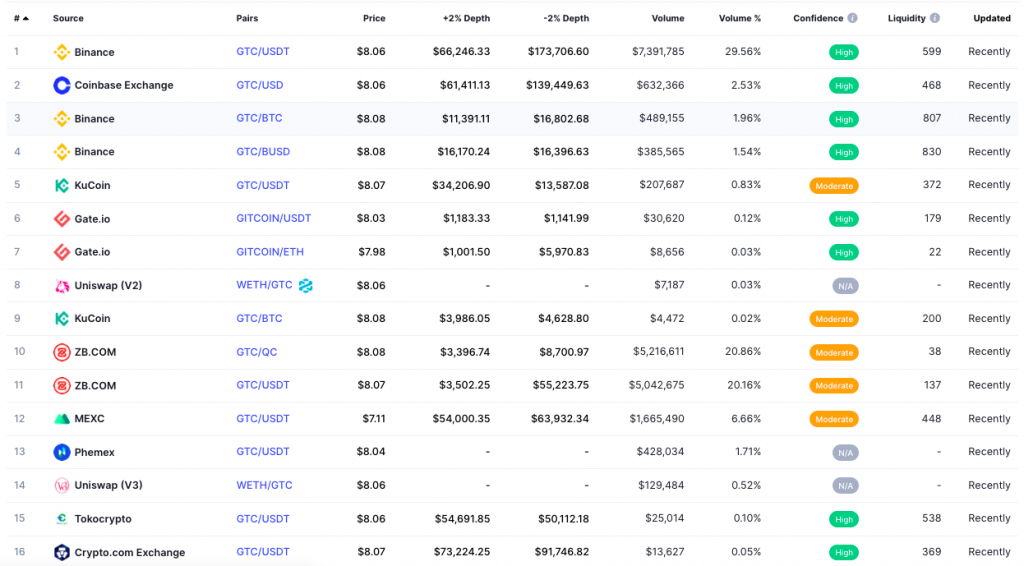Click the icon beside the row 8 WETH/GTC pair

point(306,285)
